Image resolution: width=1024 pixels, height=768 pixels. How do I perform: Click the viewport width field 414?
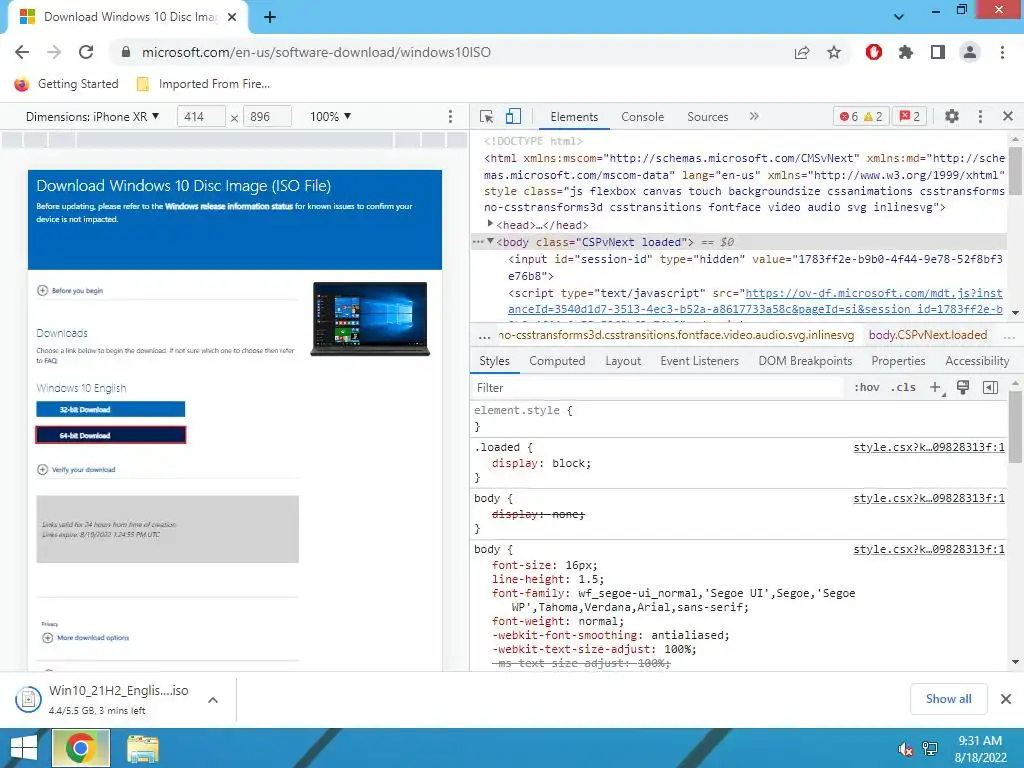tap(200, 117)
